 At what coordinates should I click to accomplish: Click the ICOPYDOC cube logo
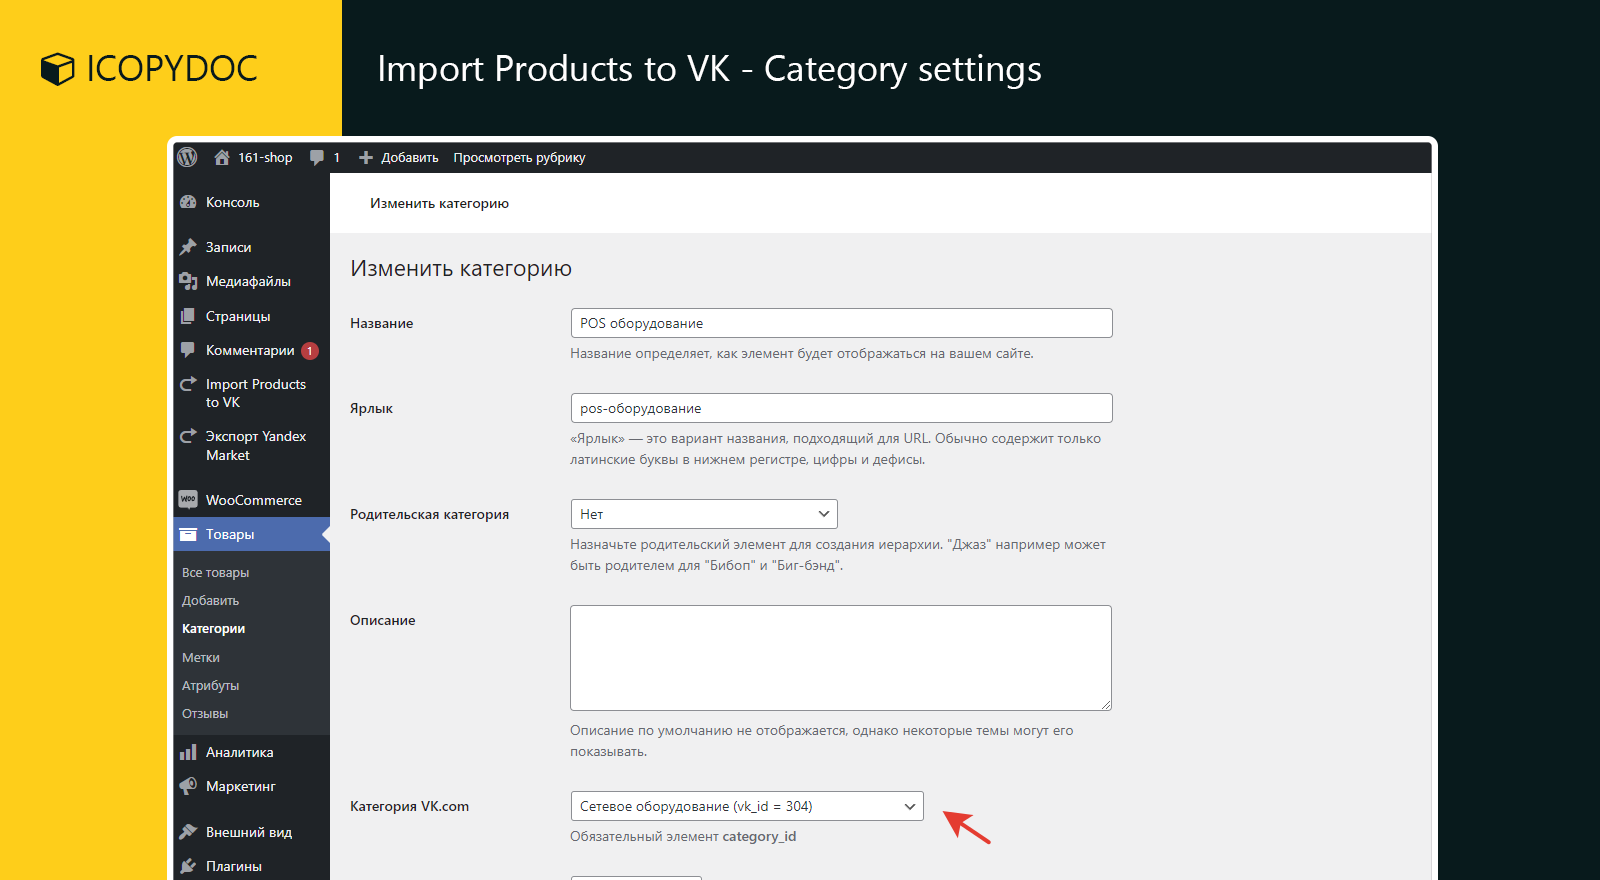57,69
